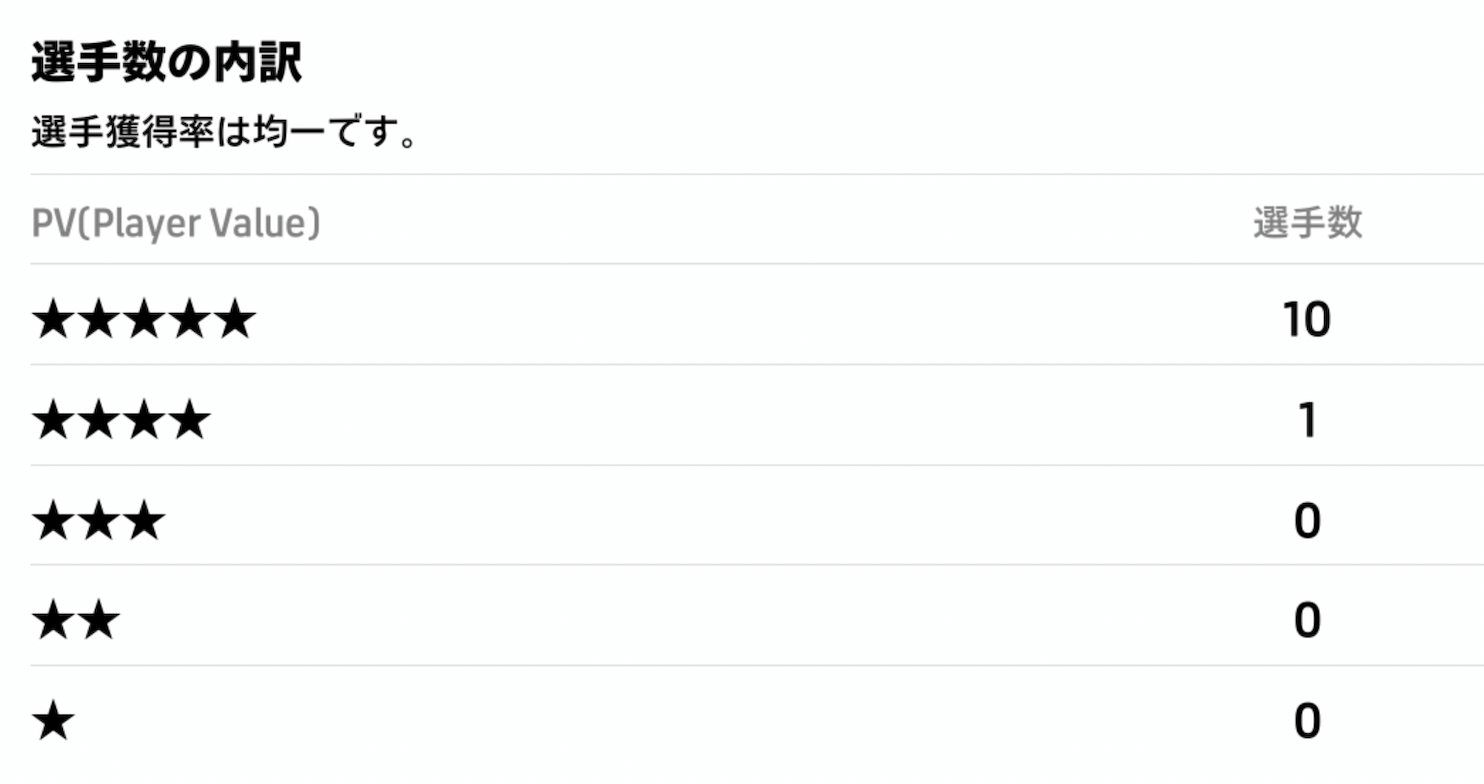Click the last star in the five-star row
1484x784 pixels.
tap(234, 321)
